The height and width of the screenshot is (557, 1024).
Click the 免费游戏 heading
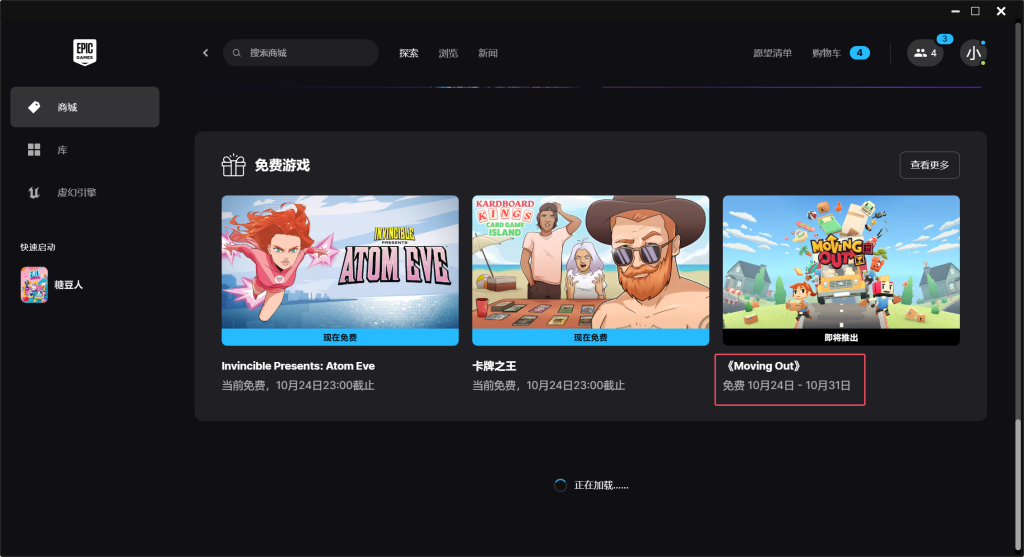click(282, 165)
